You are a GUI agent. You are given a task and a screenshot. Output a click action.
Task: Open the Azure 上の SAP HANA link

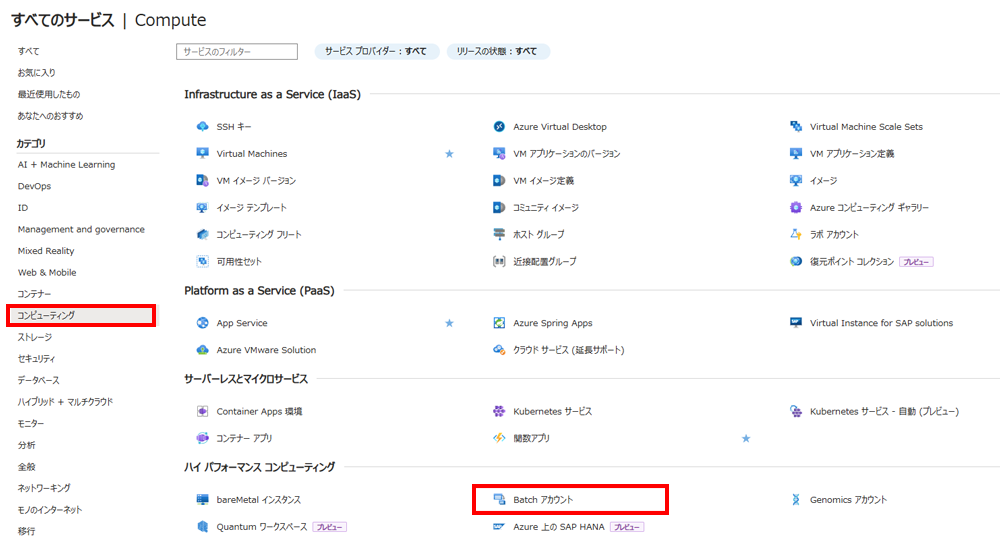pos(559,526)
